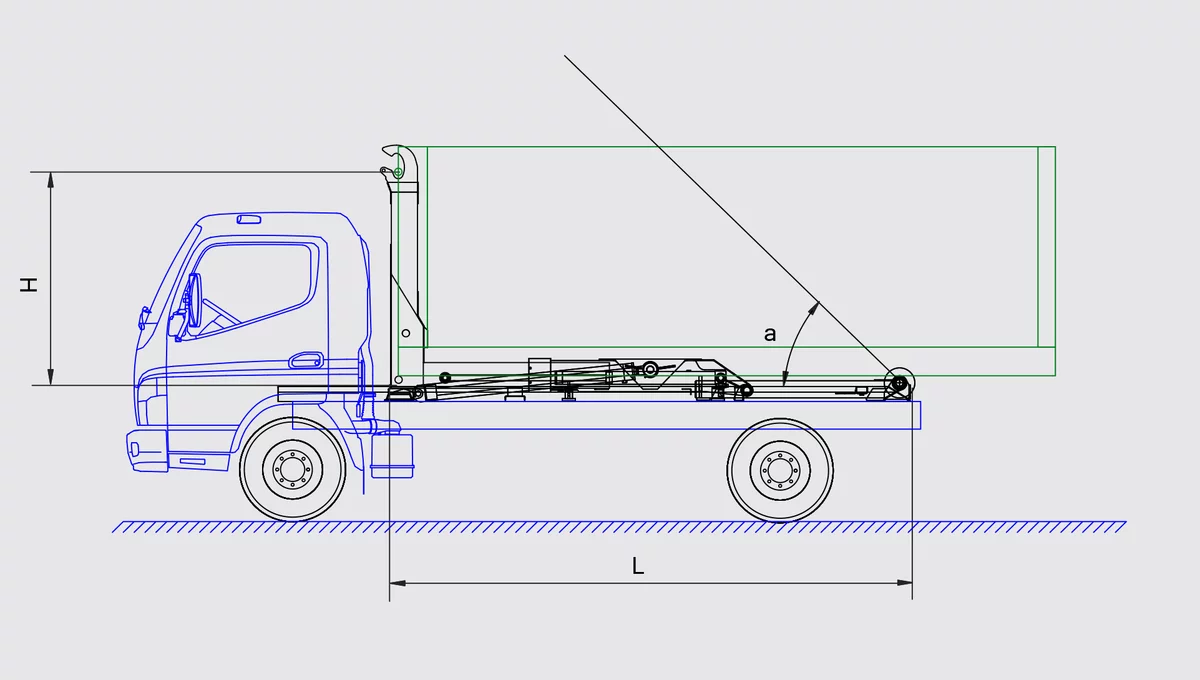The image size is (1200, 680).
Task: Select the angle label 'a'
Action: [x=769, y=334]
